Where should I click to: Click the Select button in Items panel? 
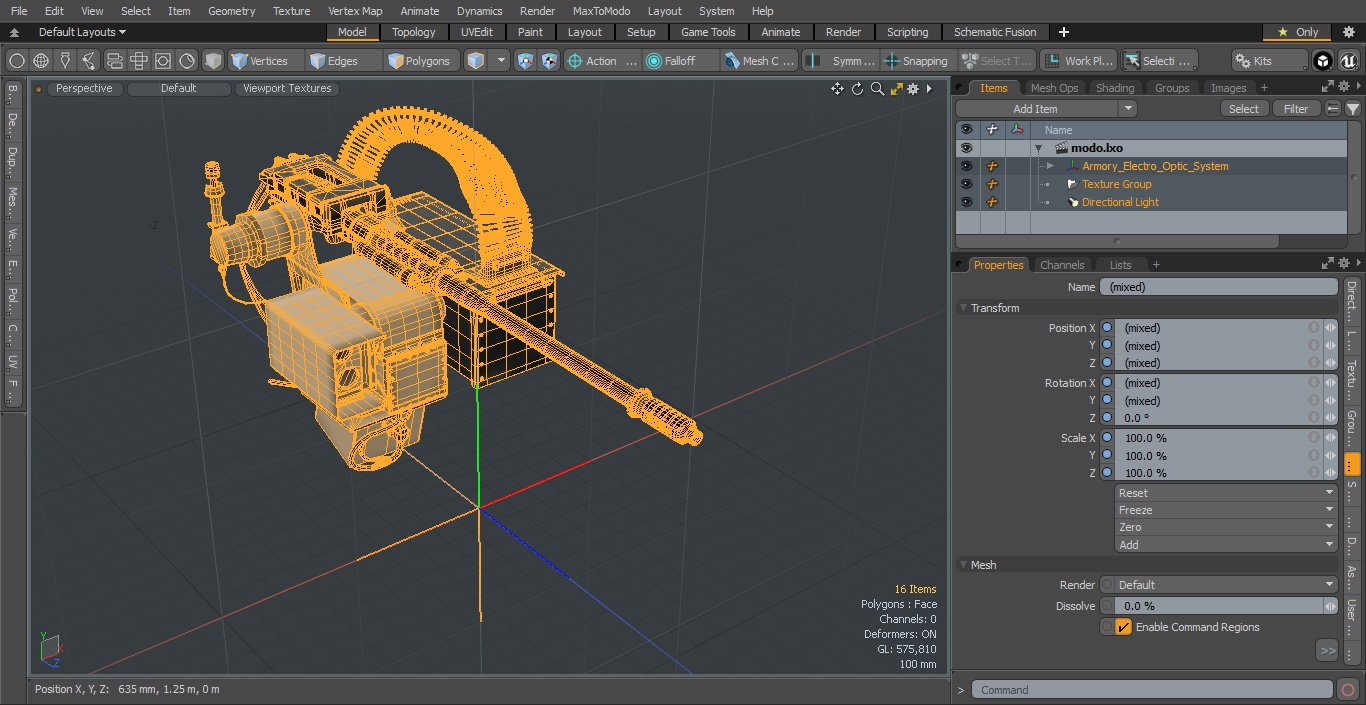(1244, 109)
